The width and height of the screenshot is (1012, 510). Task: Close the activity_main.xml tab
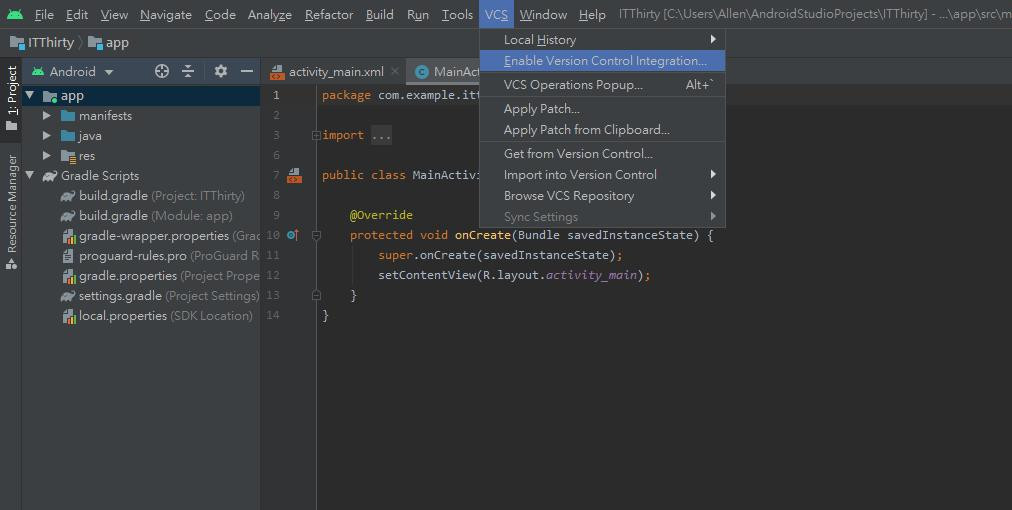395,71
